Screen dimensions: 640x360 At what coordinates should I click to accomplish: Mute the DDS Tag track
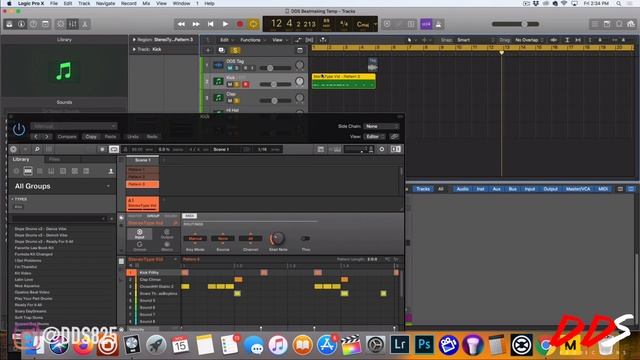[229, 68]
